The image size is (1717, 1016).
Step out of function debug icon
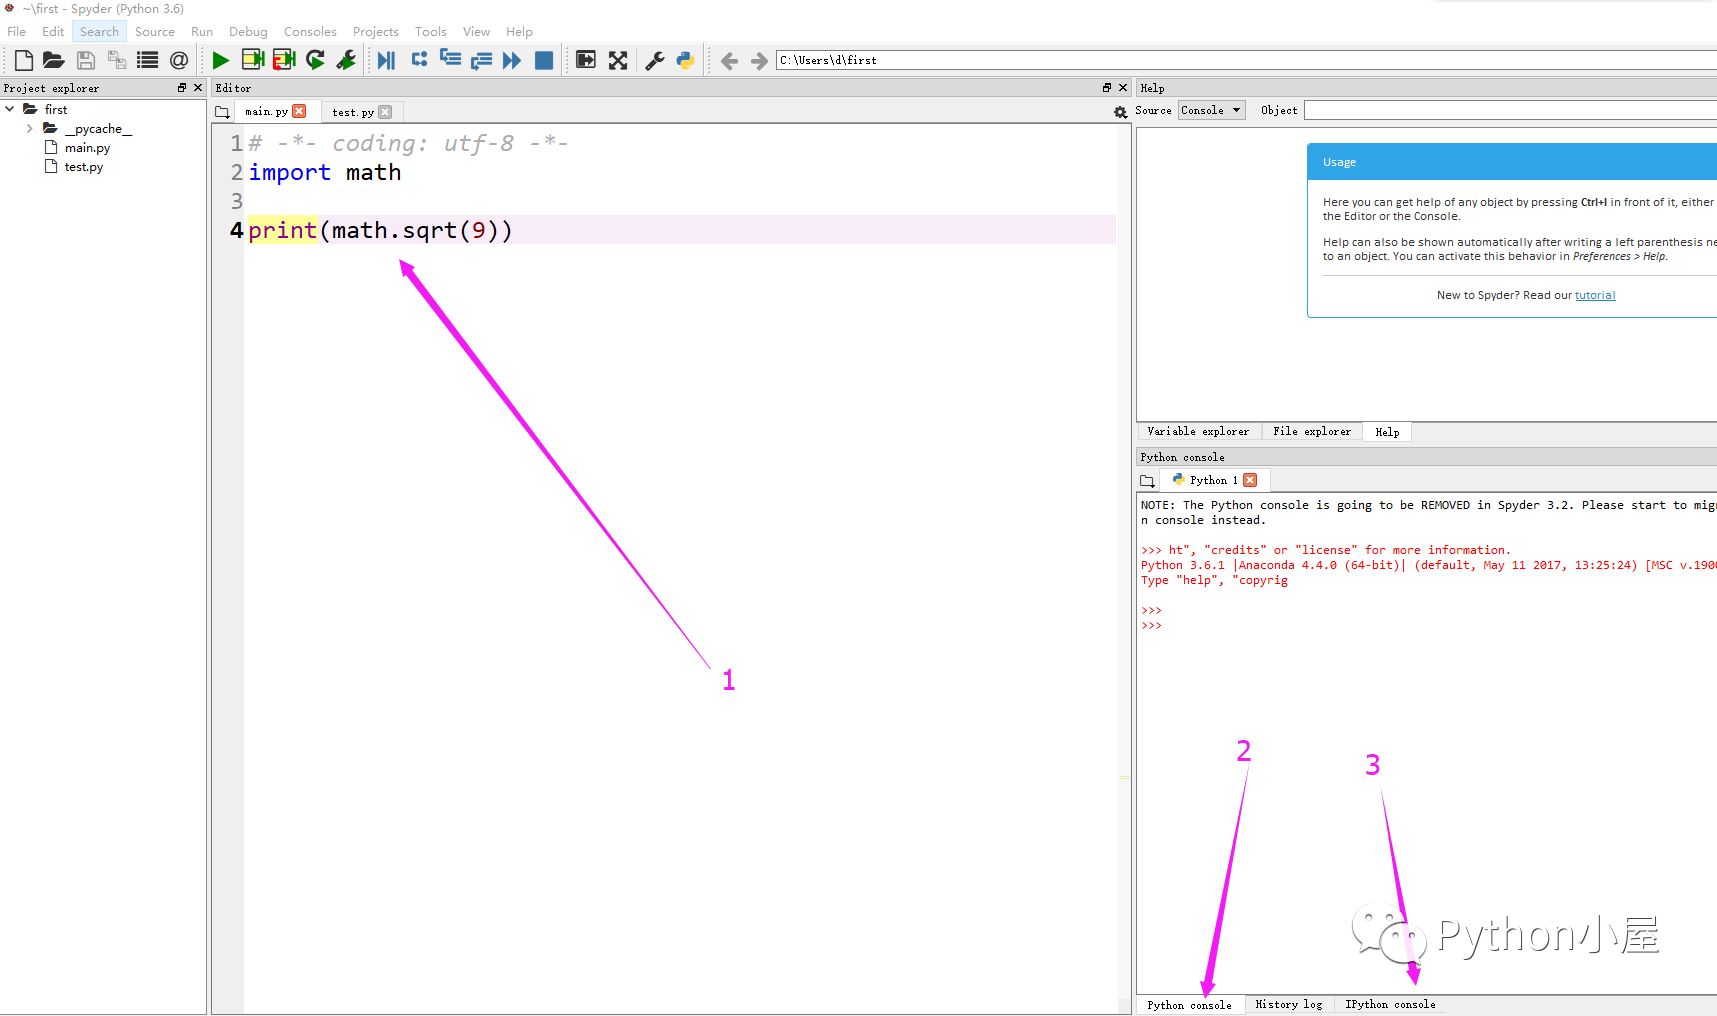coord(481,60)
